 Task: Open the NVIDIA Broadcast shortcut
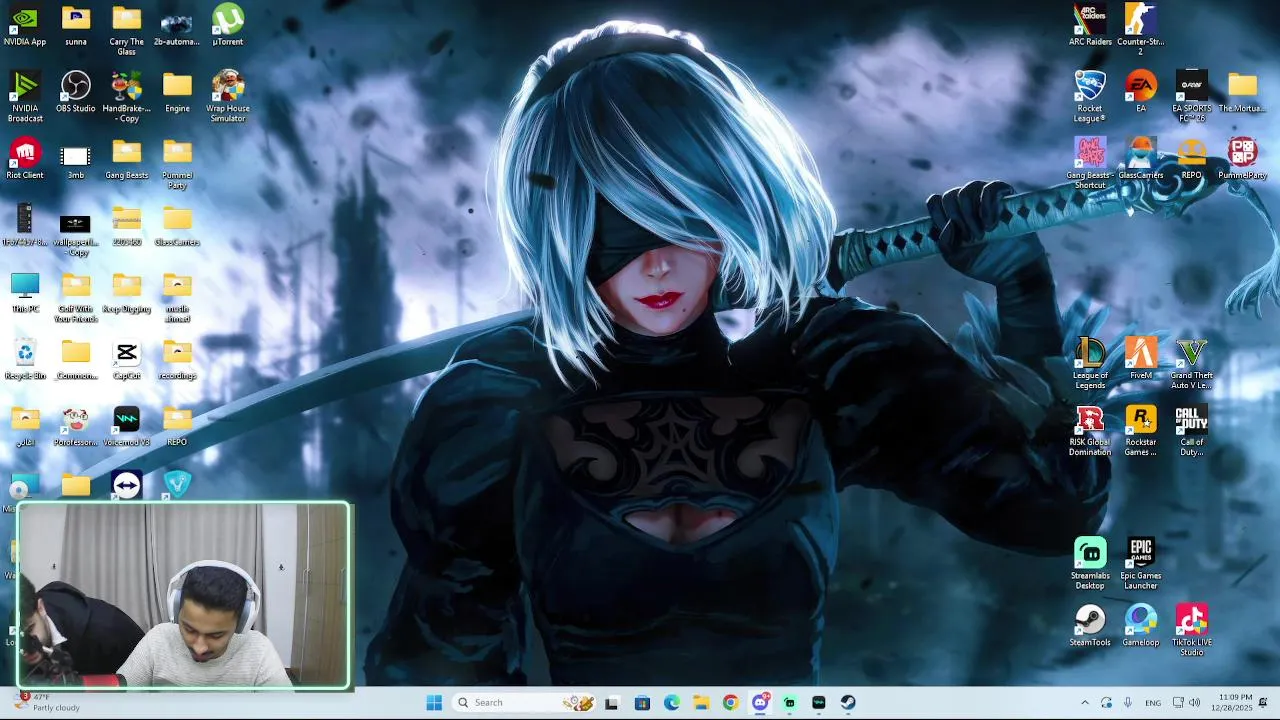point(25,97)
